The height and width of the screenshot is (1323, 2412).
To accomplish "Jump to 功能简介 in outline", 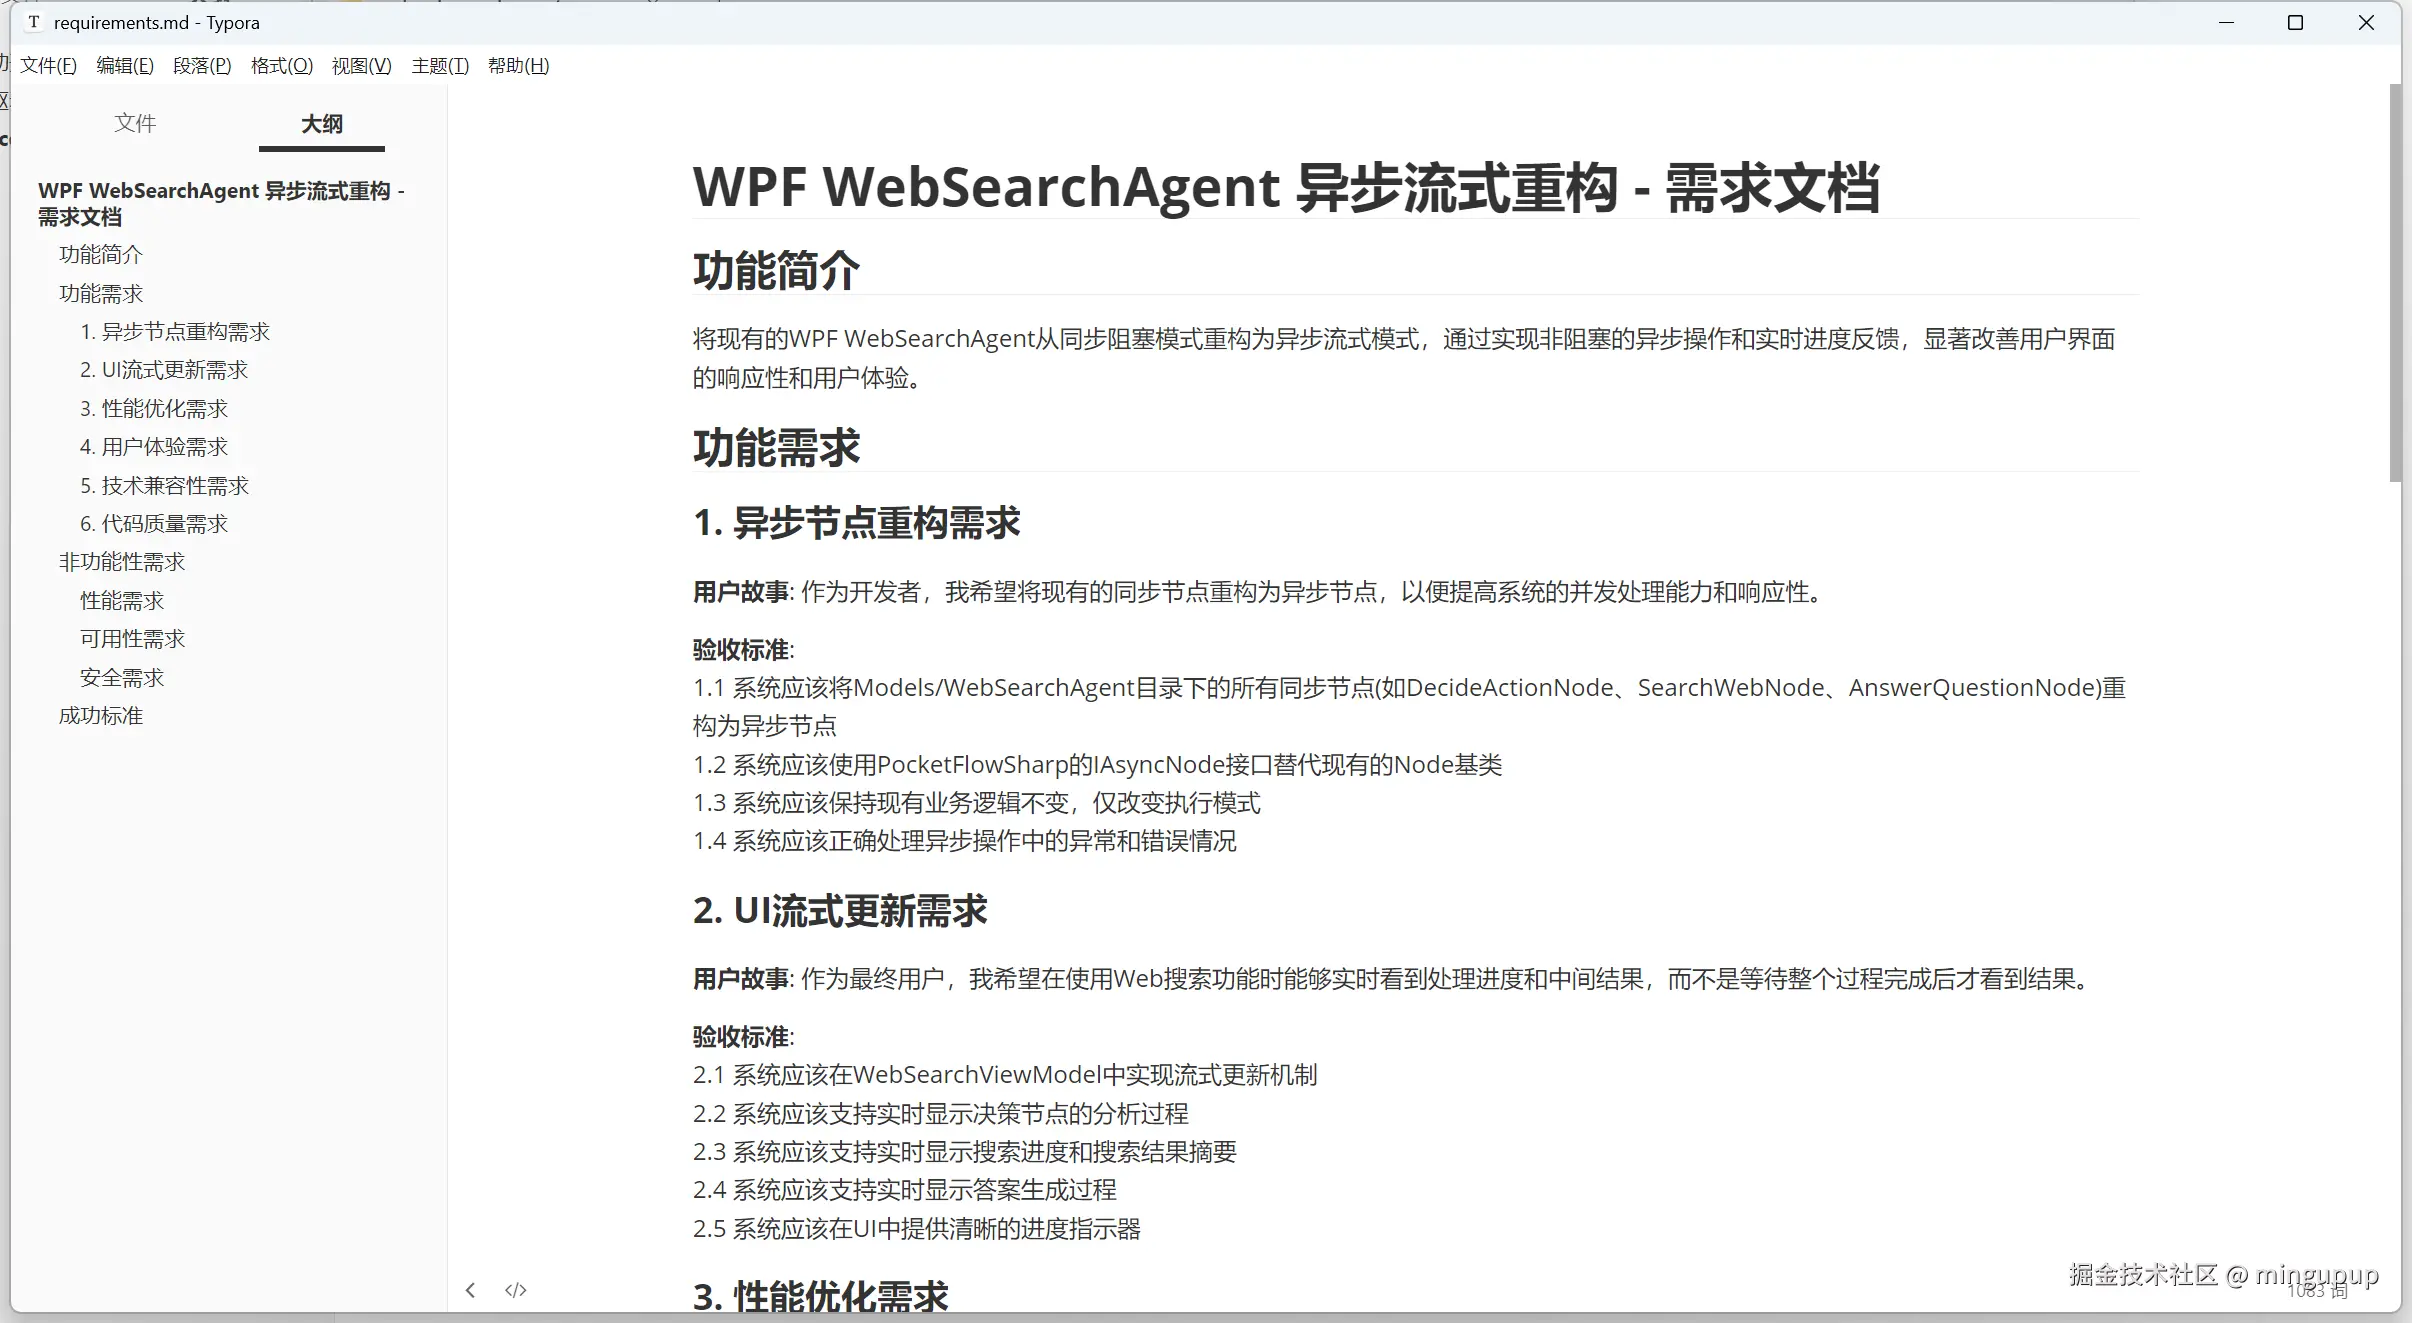I will point(101,255).
